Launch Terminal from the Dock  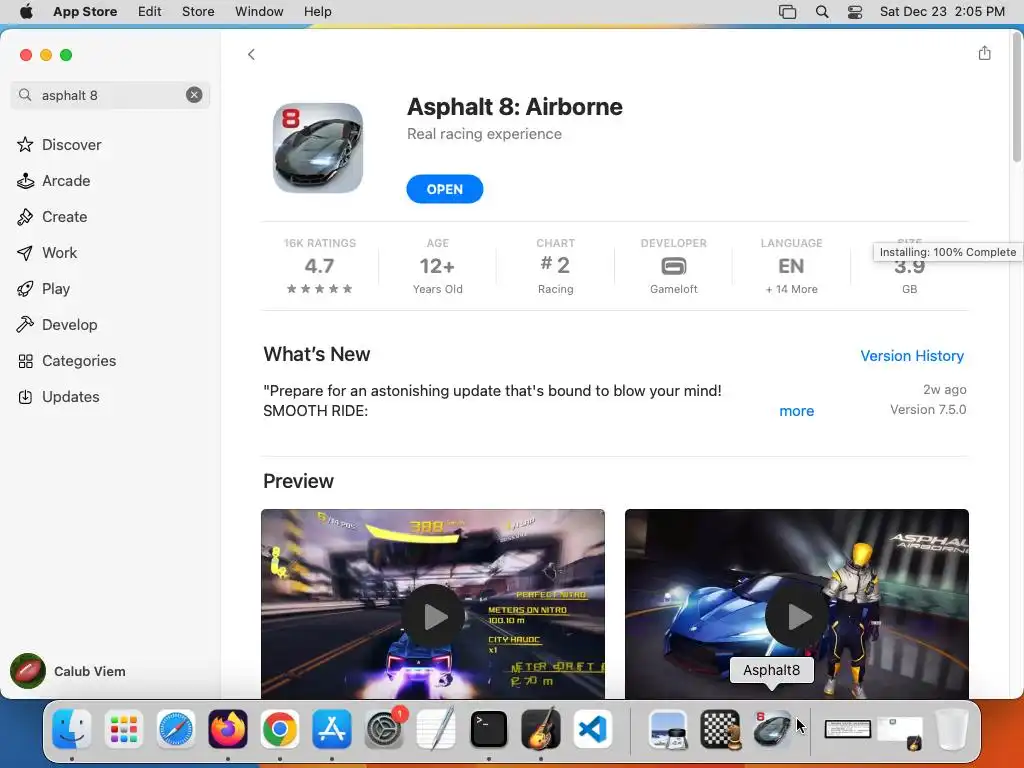[488, 729]
